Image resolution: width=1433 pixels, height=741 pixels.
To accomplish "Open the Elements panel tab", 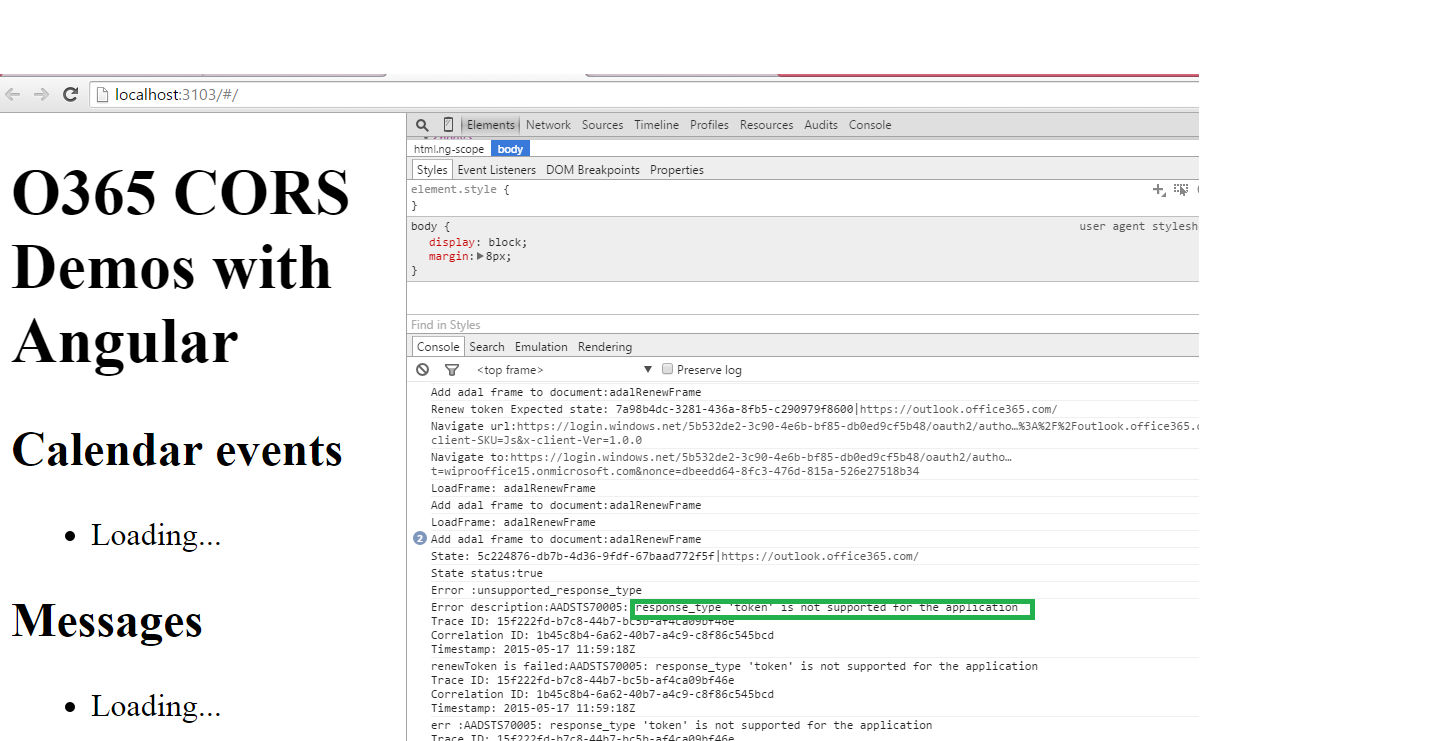I will coord(490,125).
